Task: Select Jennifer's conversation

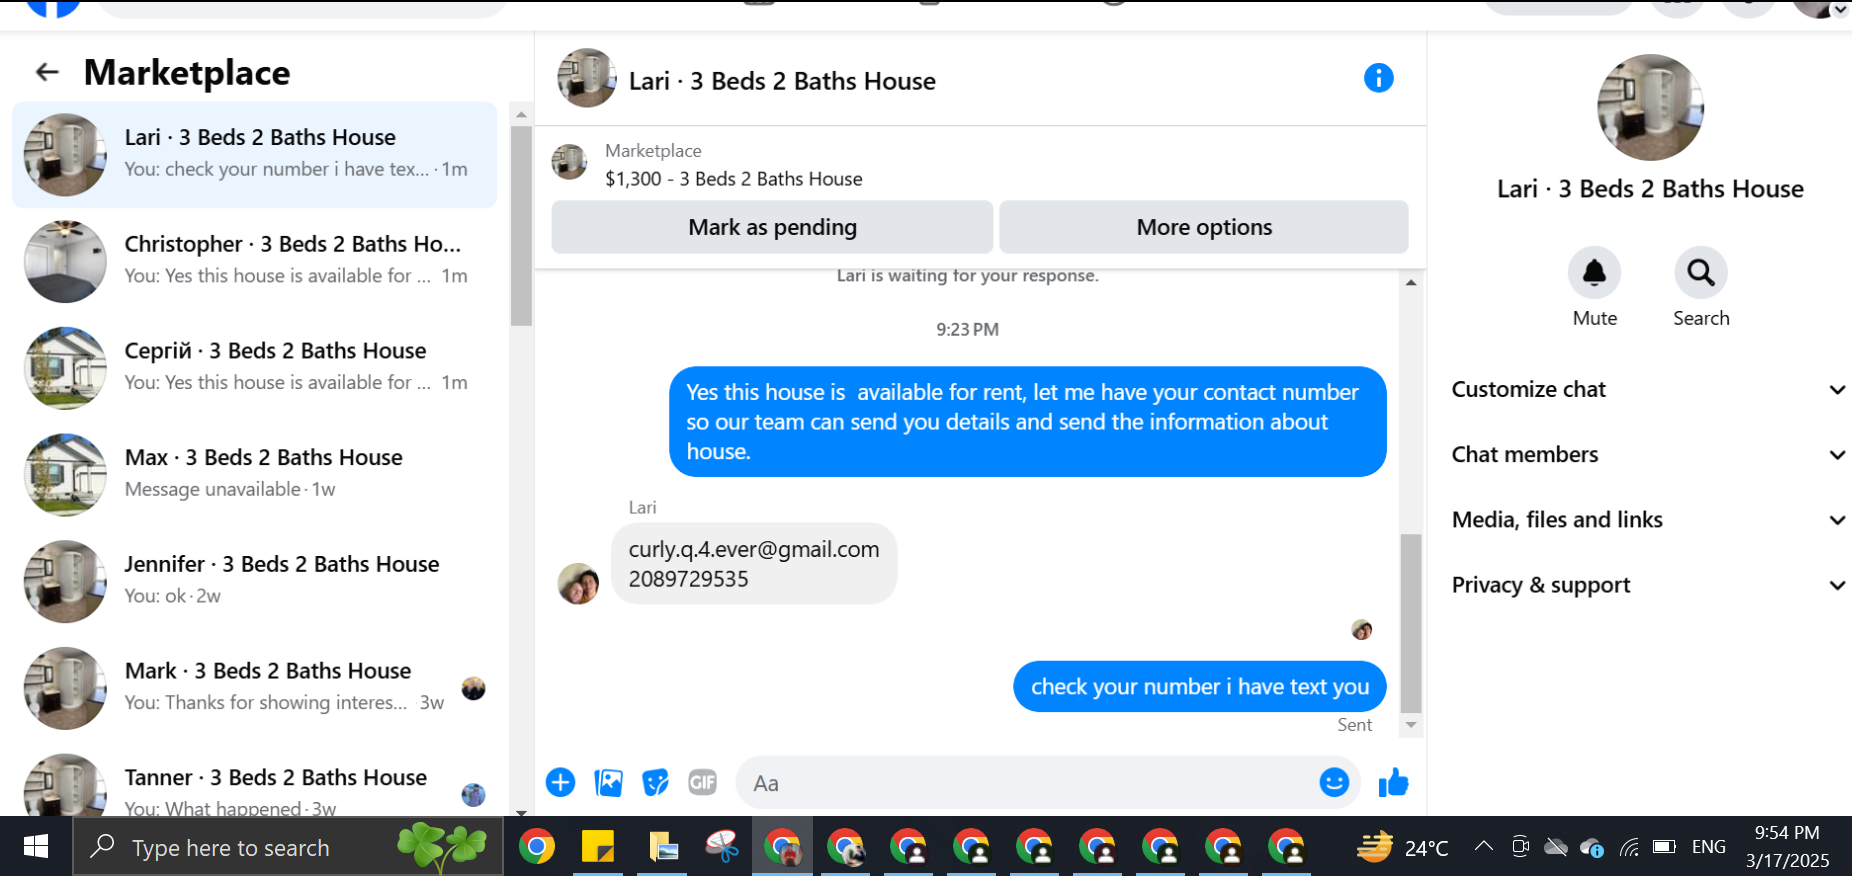Action: [x=254, y=581]
